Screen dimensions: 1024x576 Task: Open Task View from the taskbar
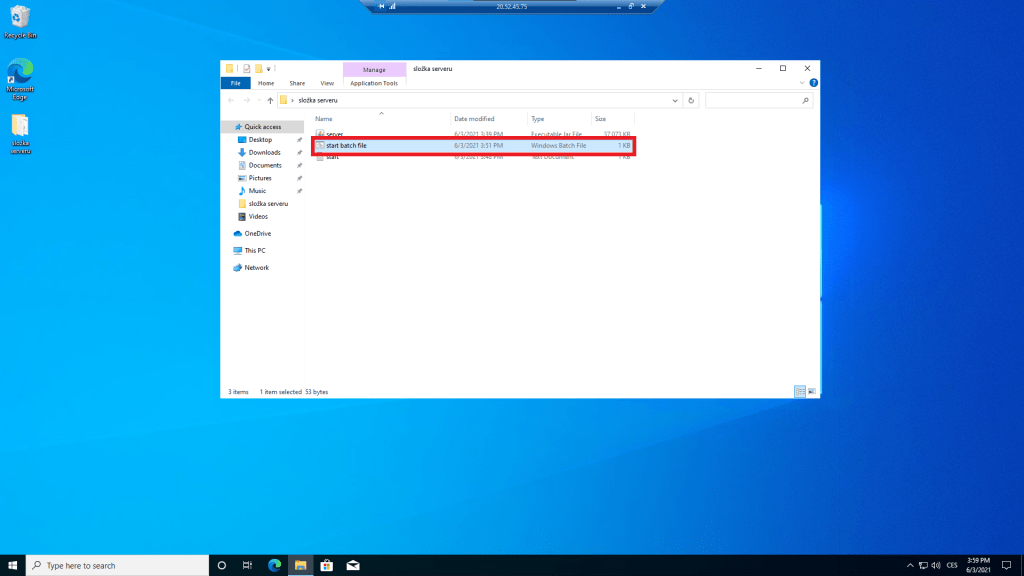(248, 565)
